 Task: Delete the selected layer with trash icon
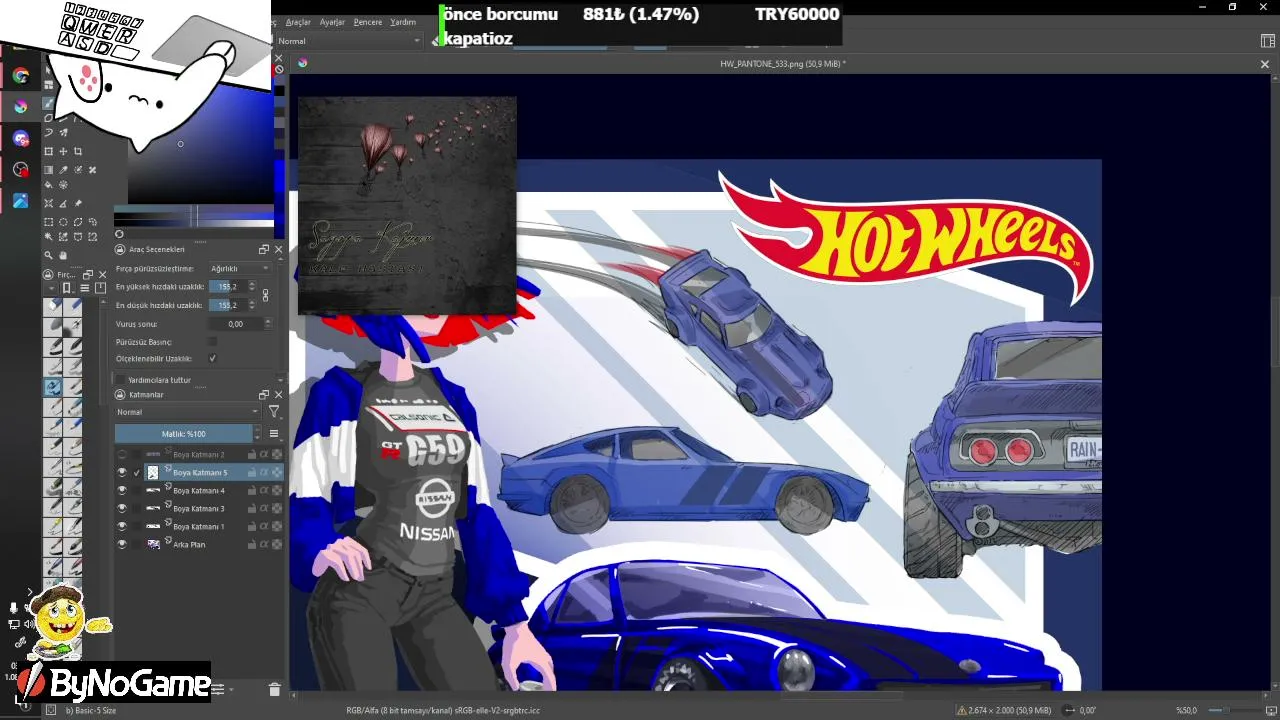pyautogui.click(x=275, y=689)
